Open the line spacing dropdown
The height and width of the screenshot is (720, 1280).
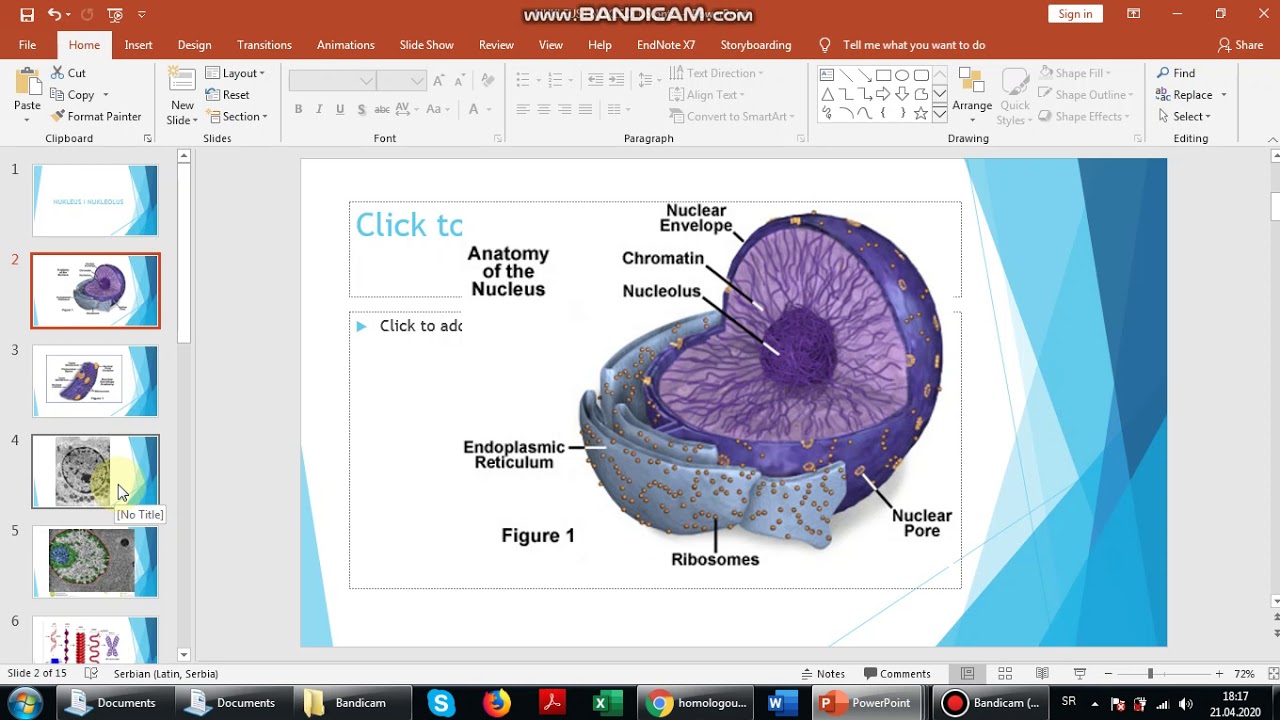click(649, 79)
